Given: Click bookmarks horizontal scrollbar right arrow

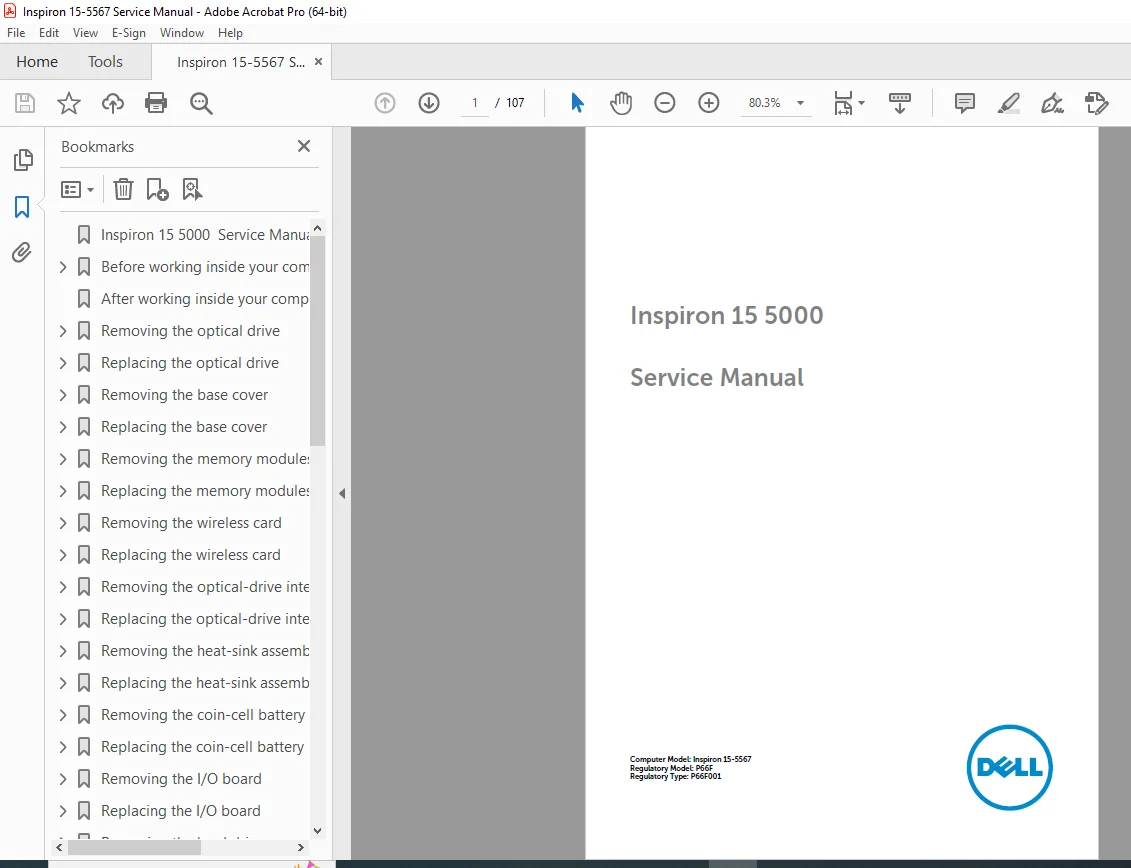Looking at the screenshot, I should pos(301,847).
